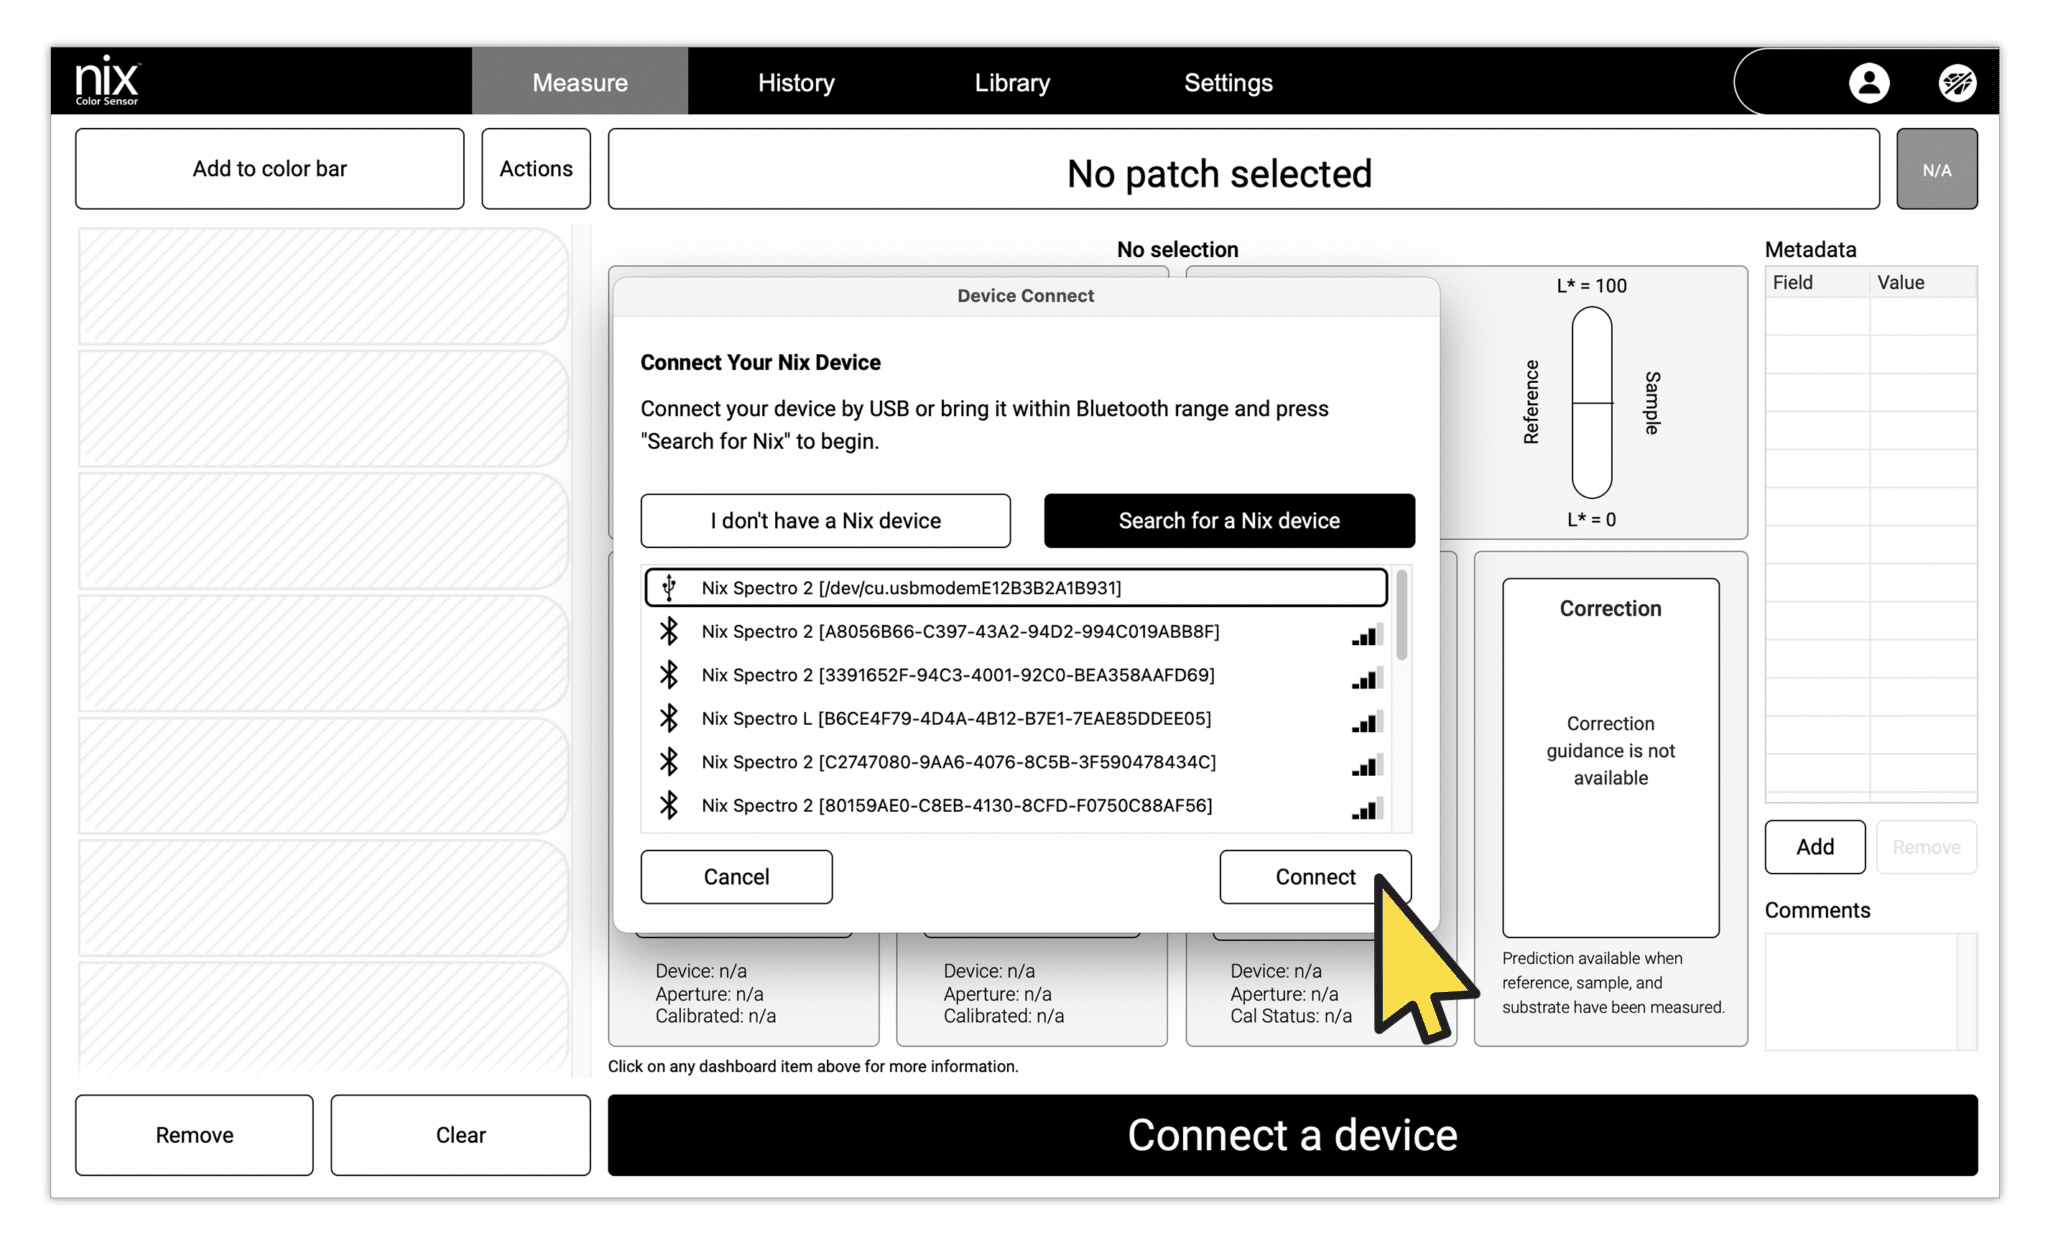Viewport: 2048px width, 1250px height.
Task: Click the Bluetooth icon next to Nix Spectro L
Action: [668, 718]
